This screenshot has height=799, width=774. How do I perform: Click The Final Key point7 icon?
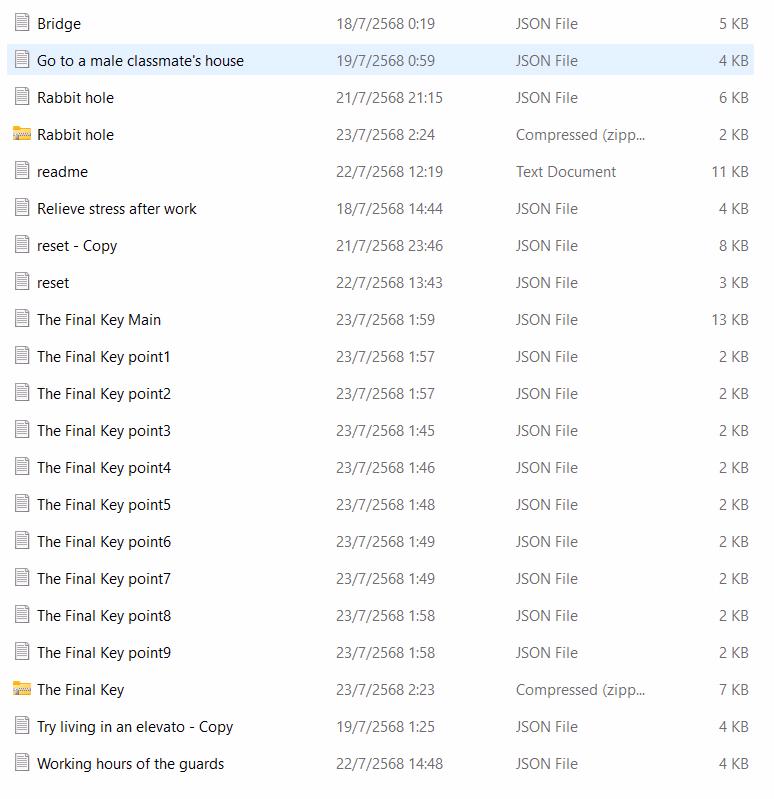click(22, 578)
